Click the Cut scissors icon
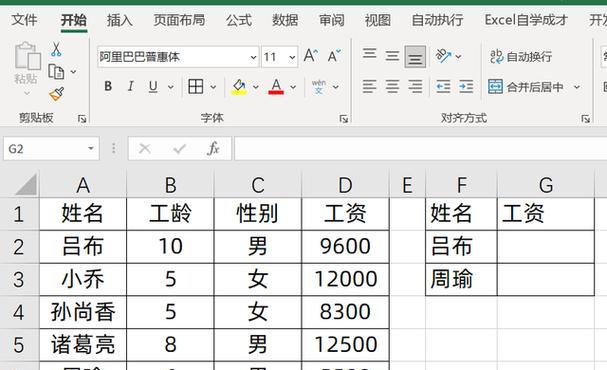Screen dimensions: 607x370 pyautogui.click(x=56, y=50)
